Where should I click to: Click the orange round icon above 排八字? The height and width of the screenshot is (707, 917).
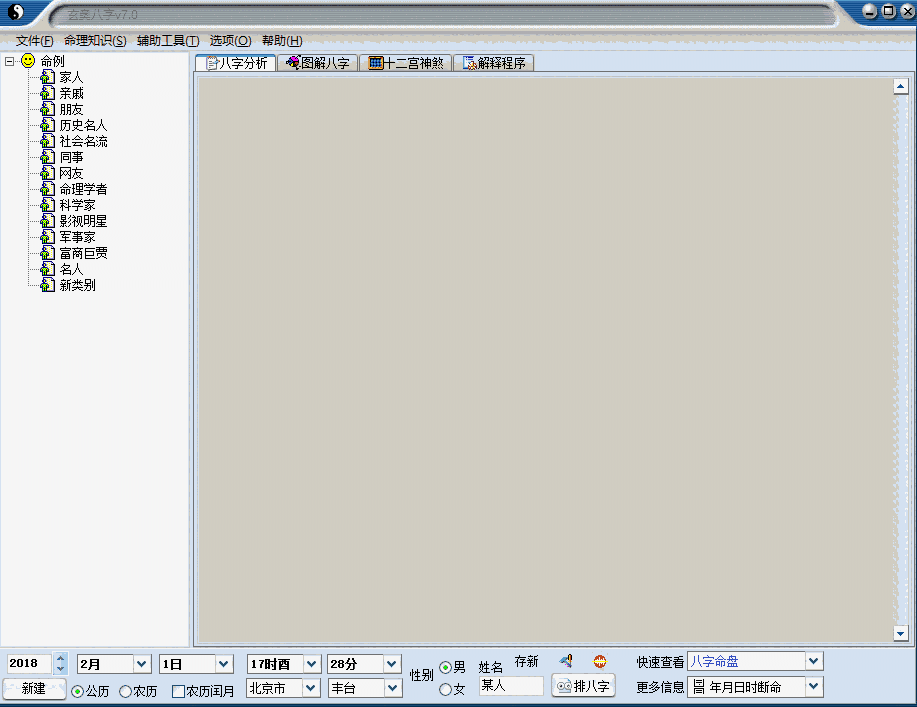[599, 661]
